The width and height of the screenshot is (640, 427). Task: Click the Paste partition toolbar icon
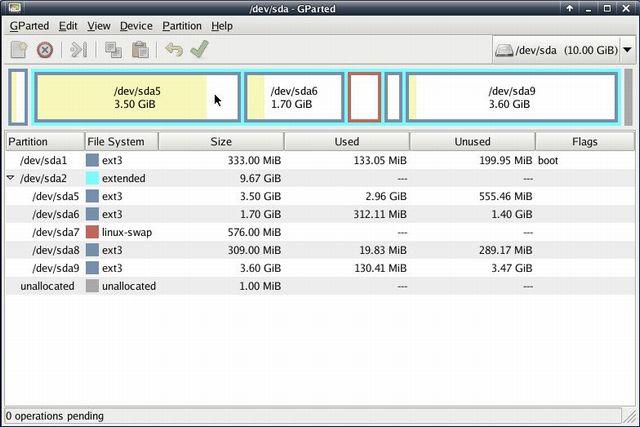click(140, 50)
